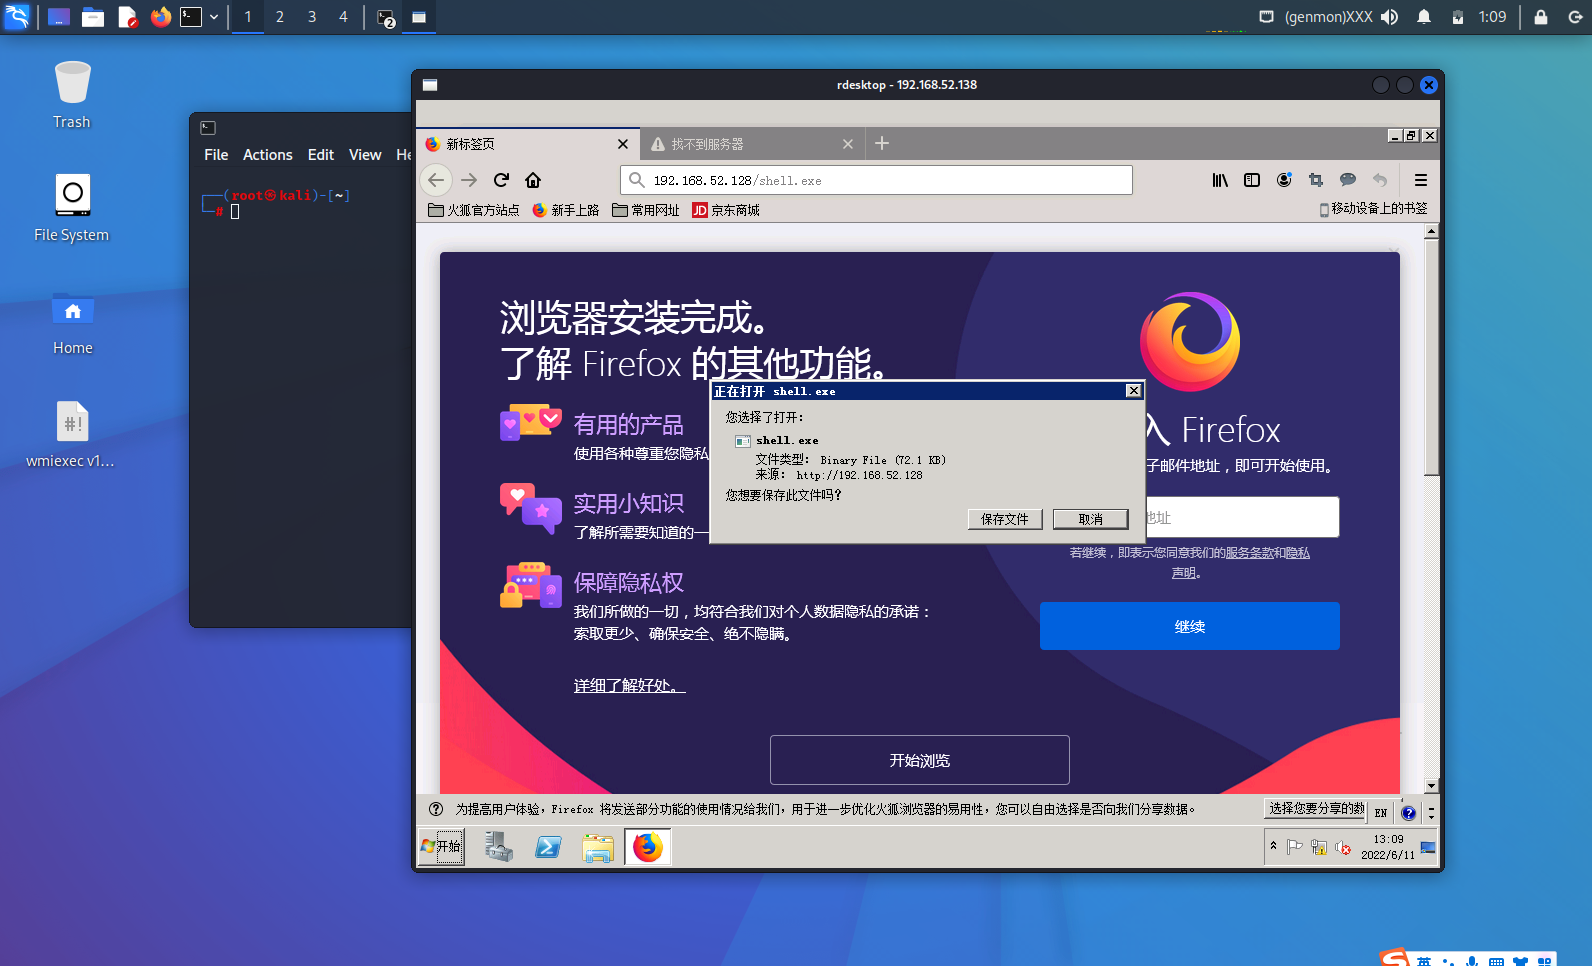Switch to workspace 2
Image resolution: width=1592 pixels, height=966 pixels.
pos(280,17)
